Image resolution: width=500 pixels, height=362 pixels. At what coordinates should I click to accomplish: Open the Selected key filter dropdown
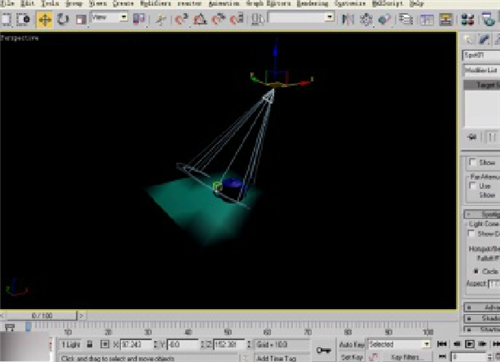coord(399,344)
